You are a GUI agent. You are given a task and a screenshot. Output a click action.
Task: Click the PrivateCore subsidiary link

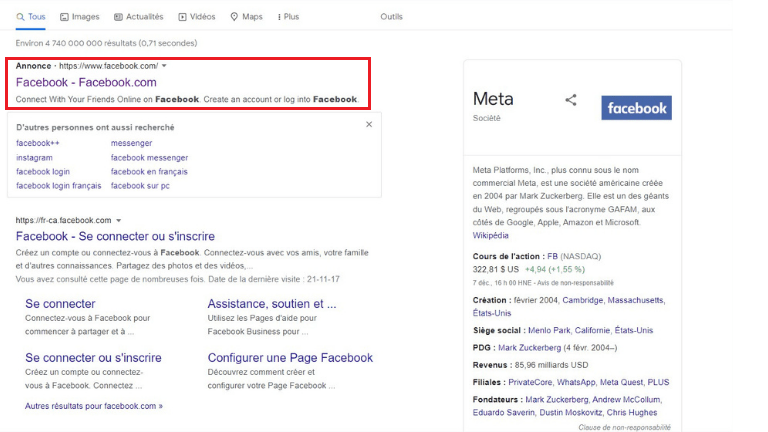tap(530, 382)
